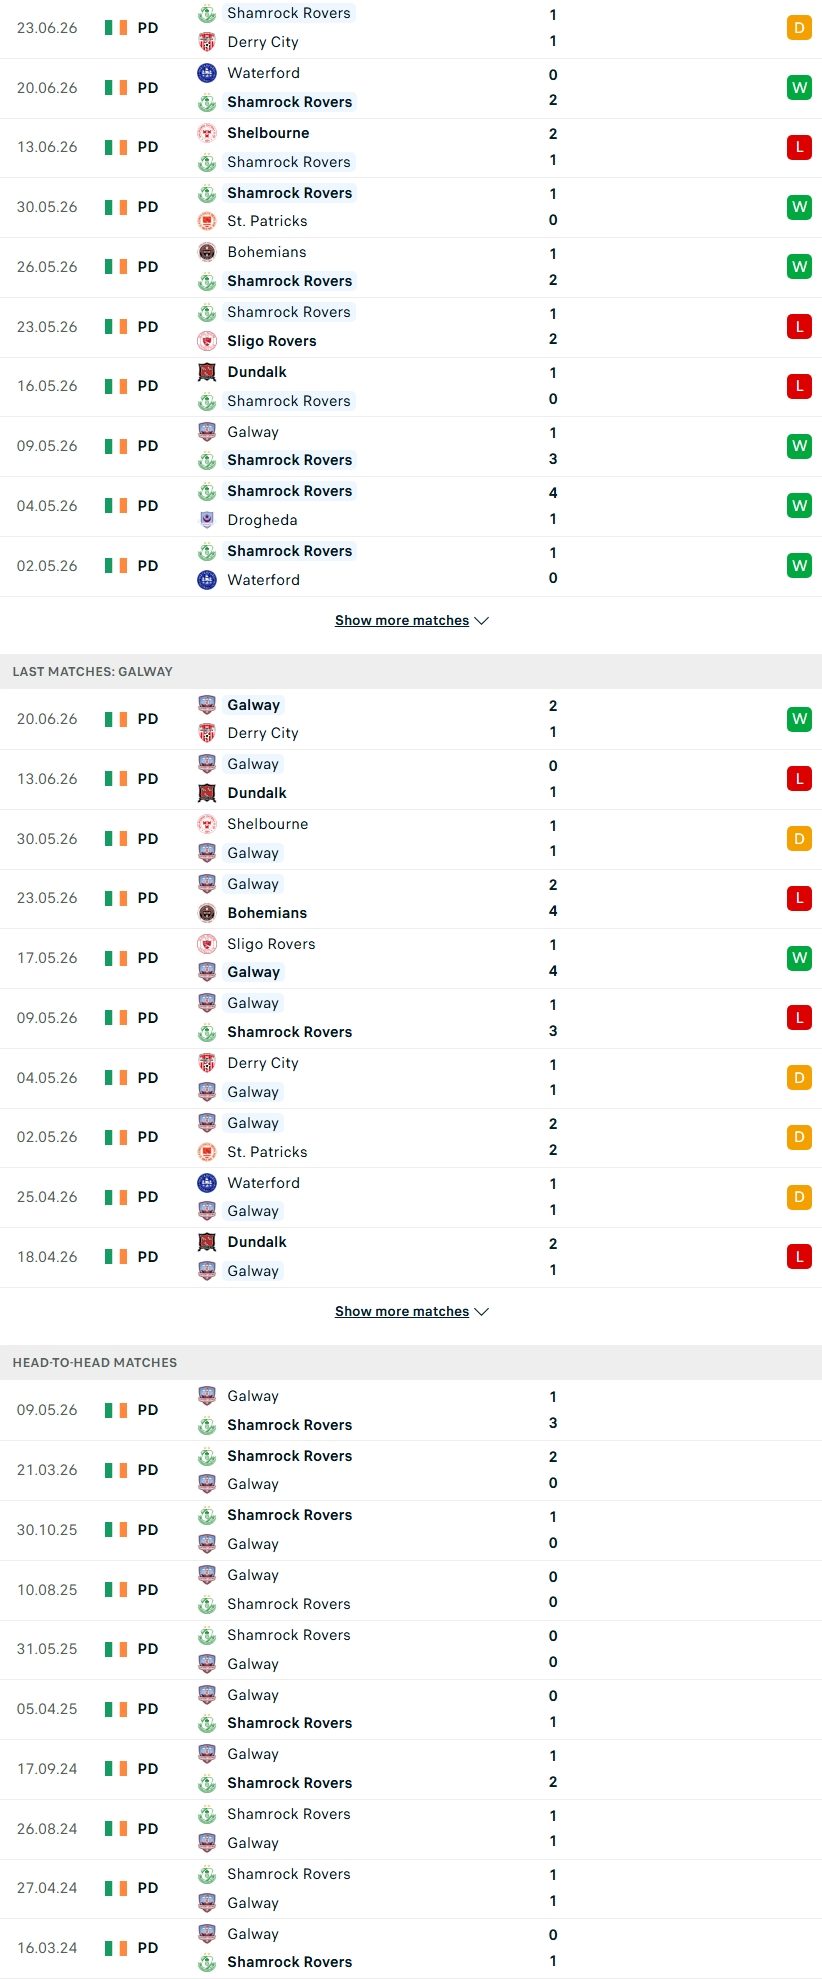Click the draw badge for the 23.06.26 match

799,28
